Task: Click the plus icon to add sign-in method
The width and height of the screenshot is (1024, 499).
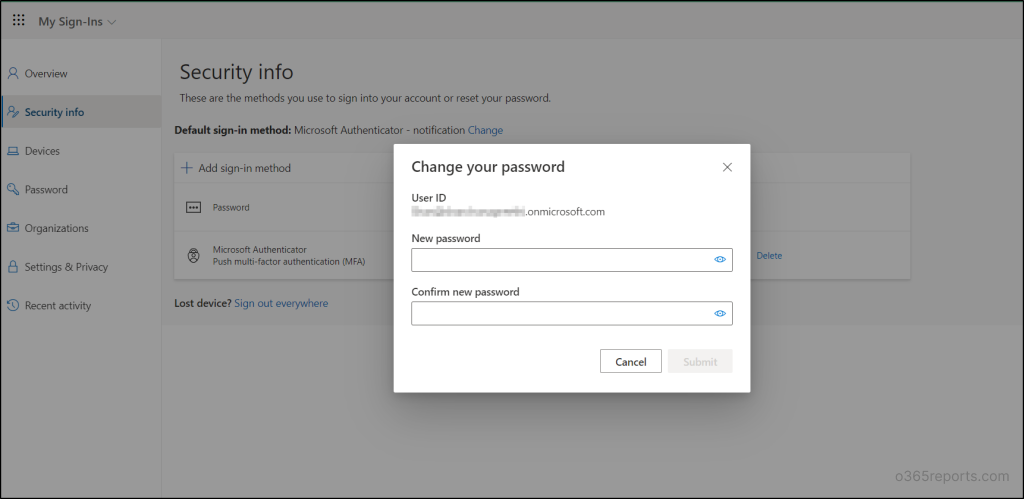Action: pyautogui.click(x=187, y=168)
